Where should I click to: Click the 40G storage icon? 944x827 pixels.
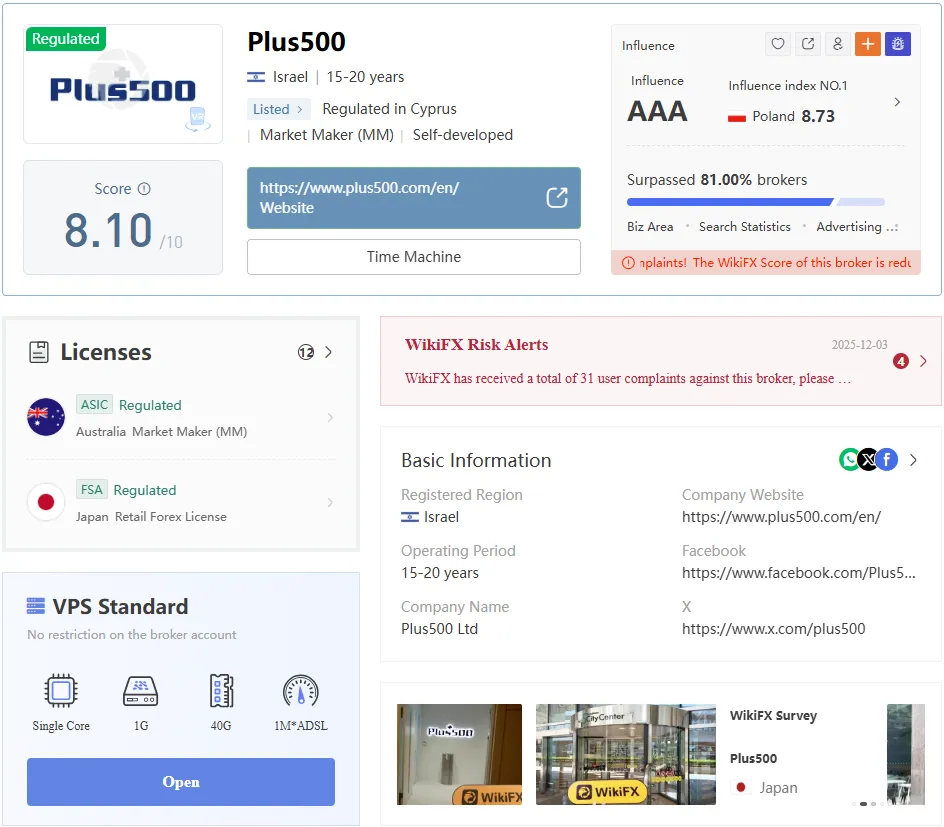(x=221, y=690)
